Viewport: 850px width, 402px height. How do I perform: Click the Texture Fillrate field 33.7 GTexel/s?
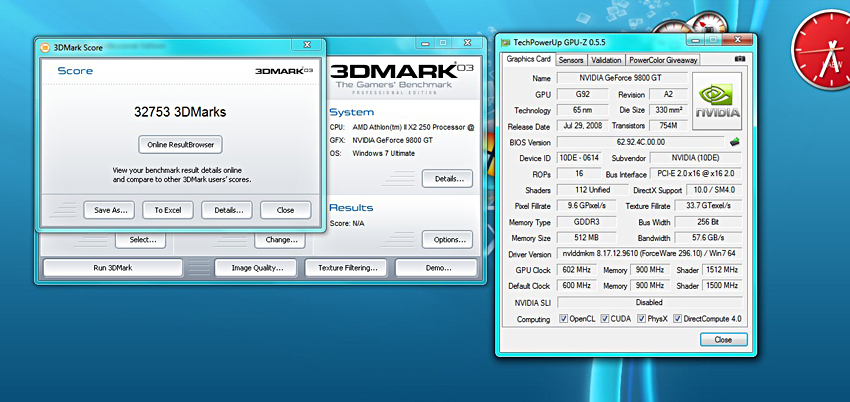tap(708, 206)
